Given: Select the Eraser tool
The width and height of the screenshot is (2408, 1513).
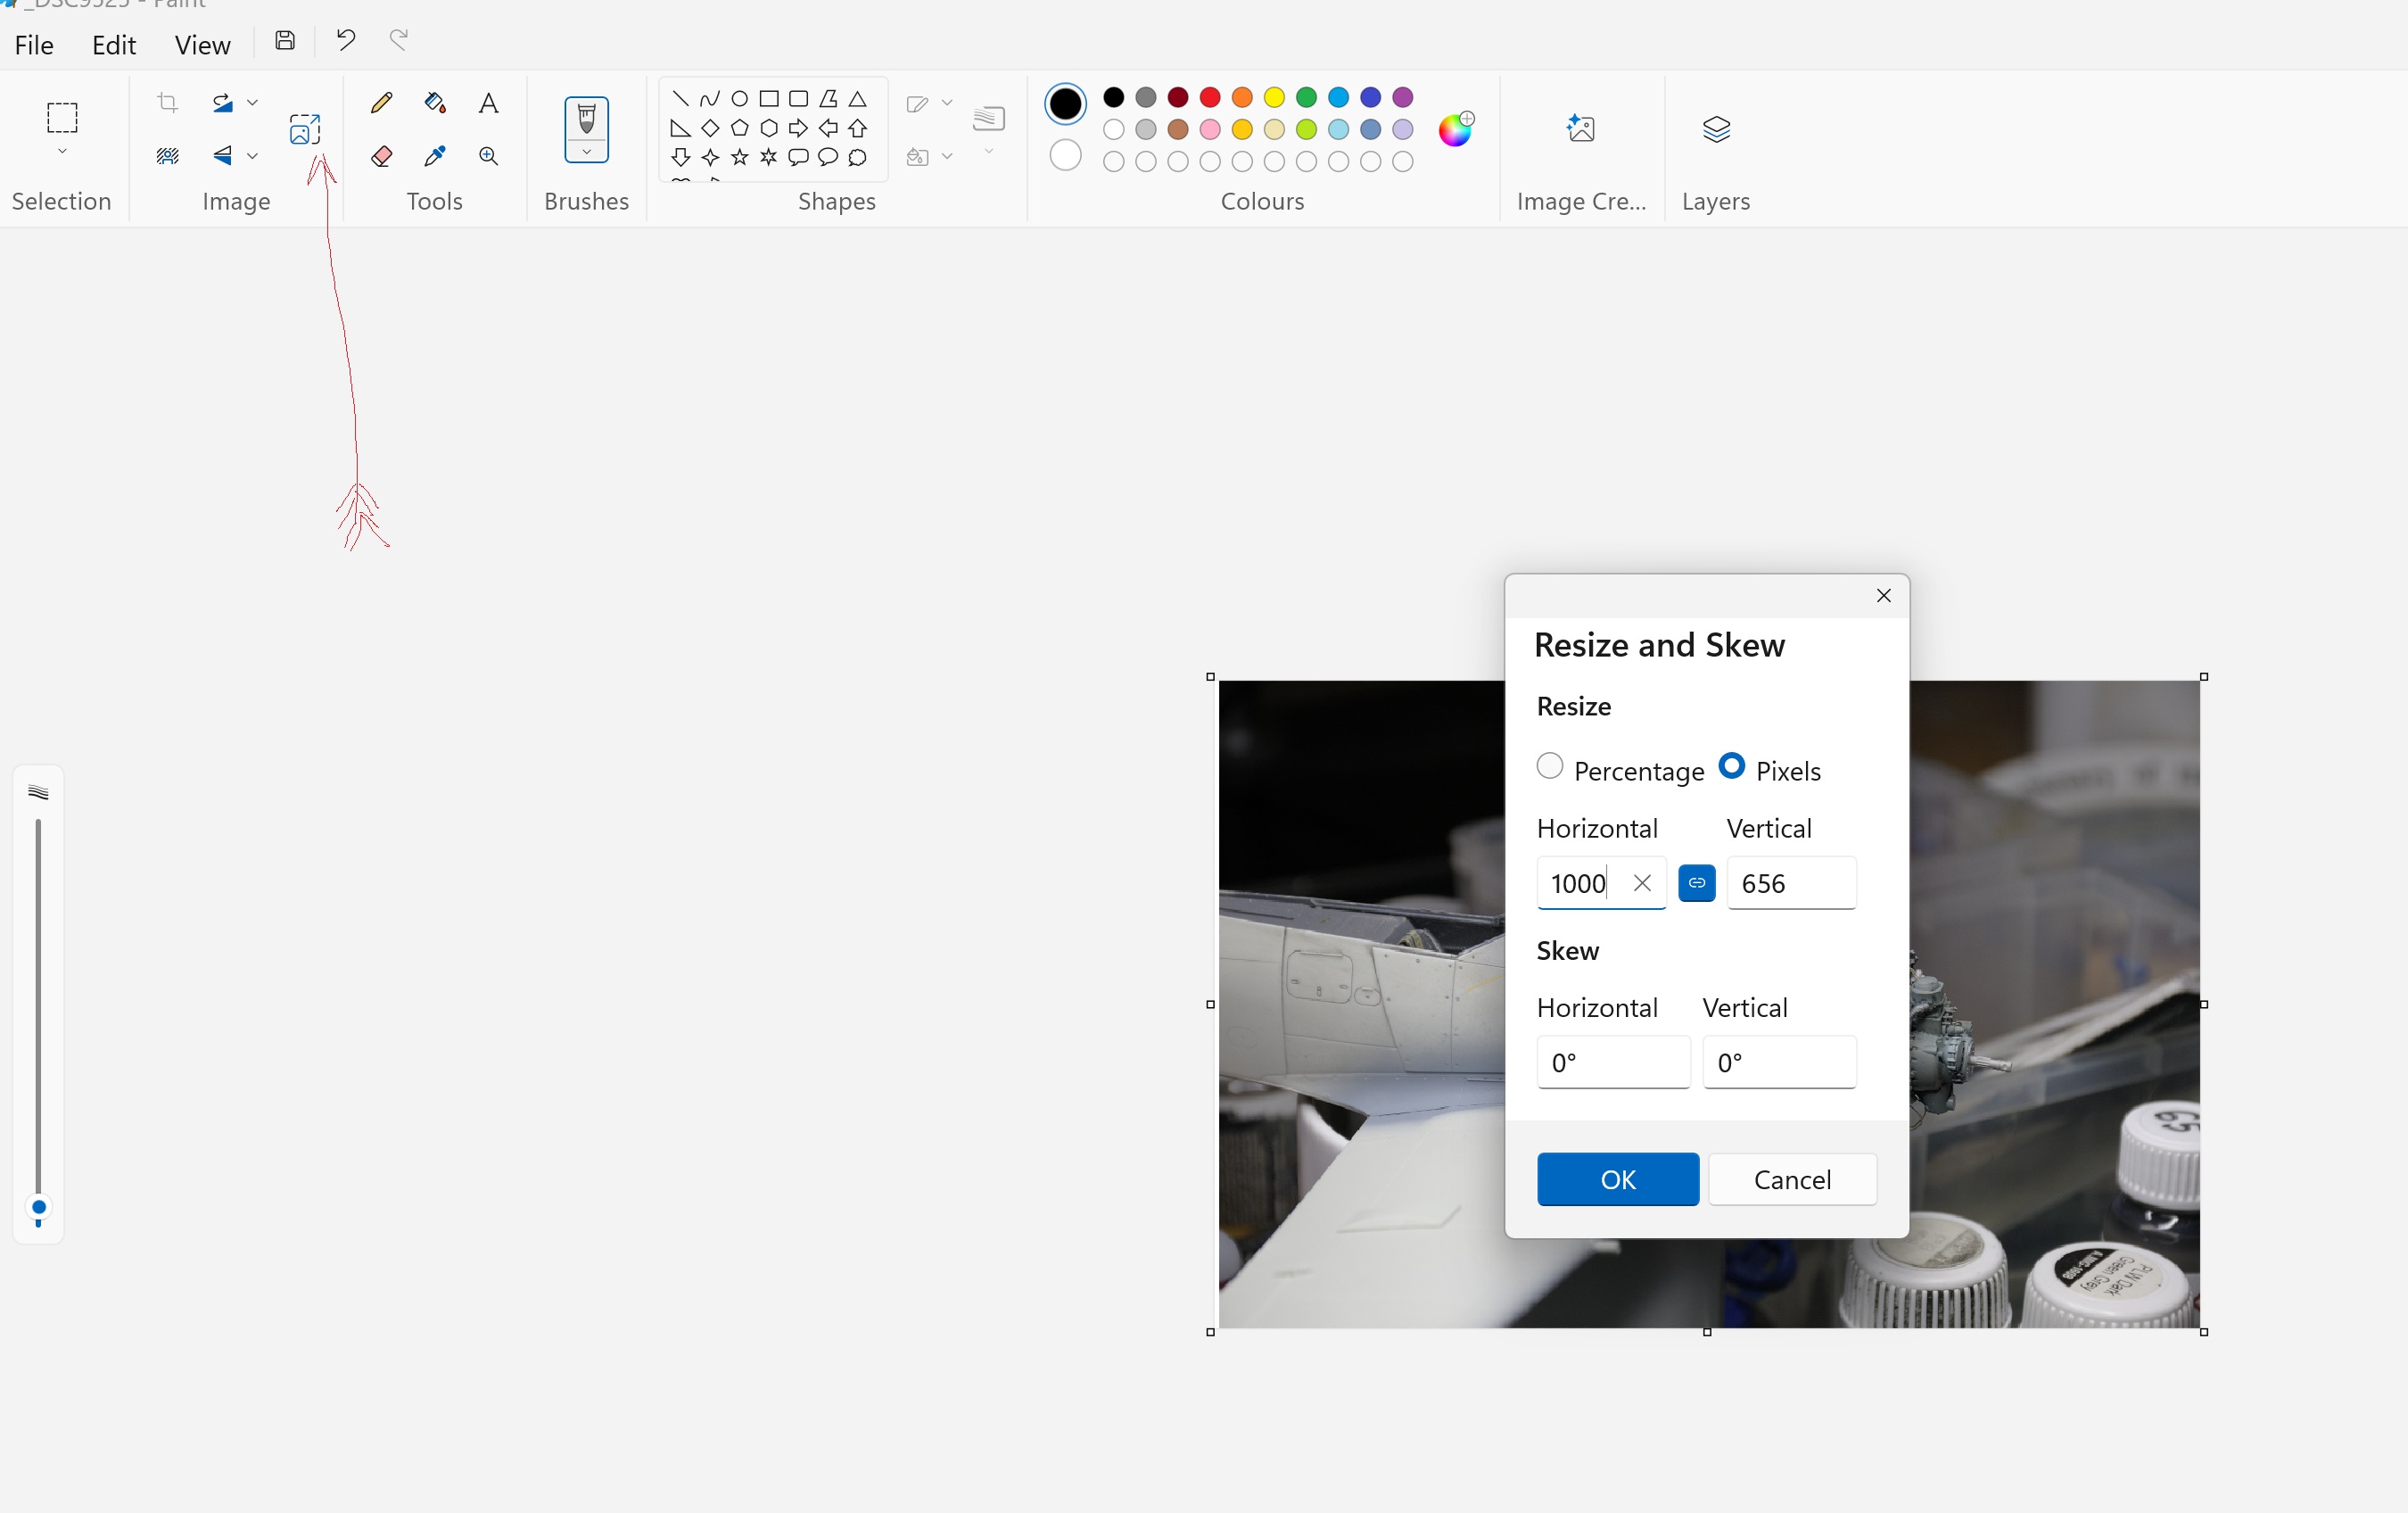Looking at the screenshot, I should tap(380, 155).
